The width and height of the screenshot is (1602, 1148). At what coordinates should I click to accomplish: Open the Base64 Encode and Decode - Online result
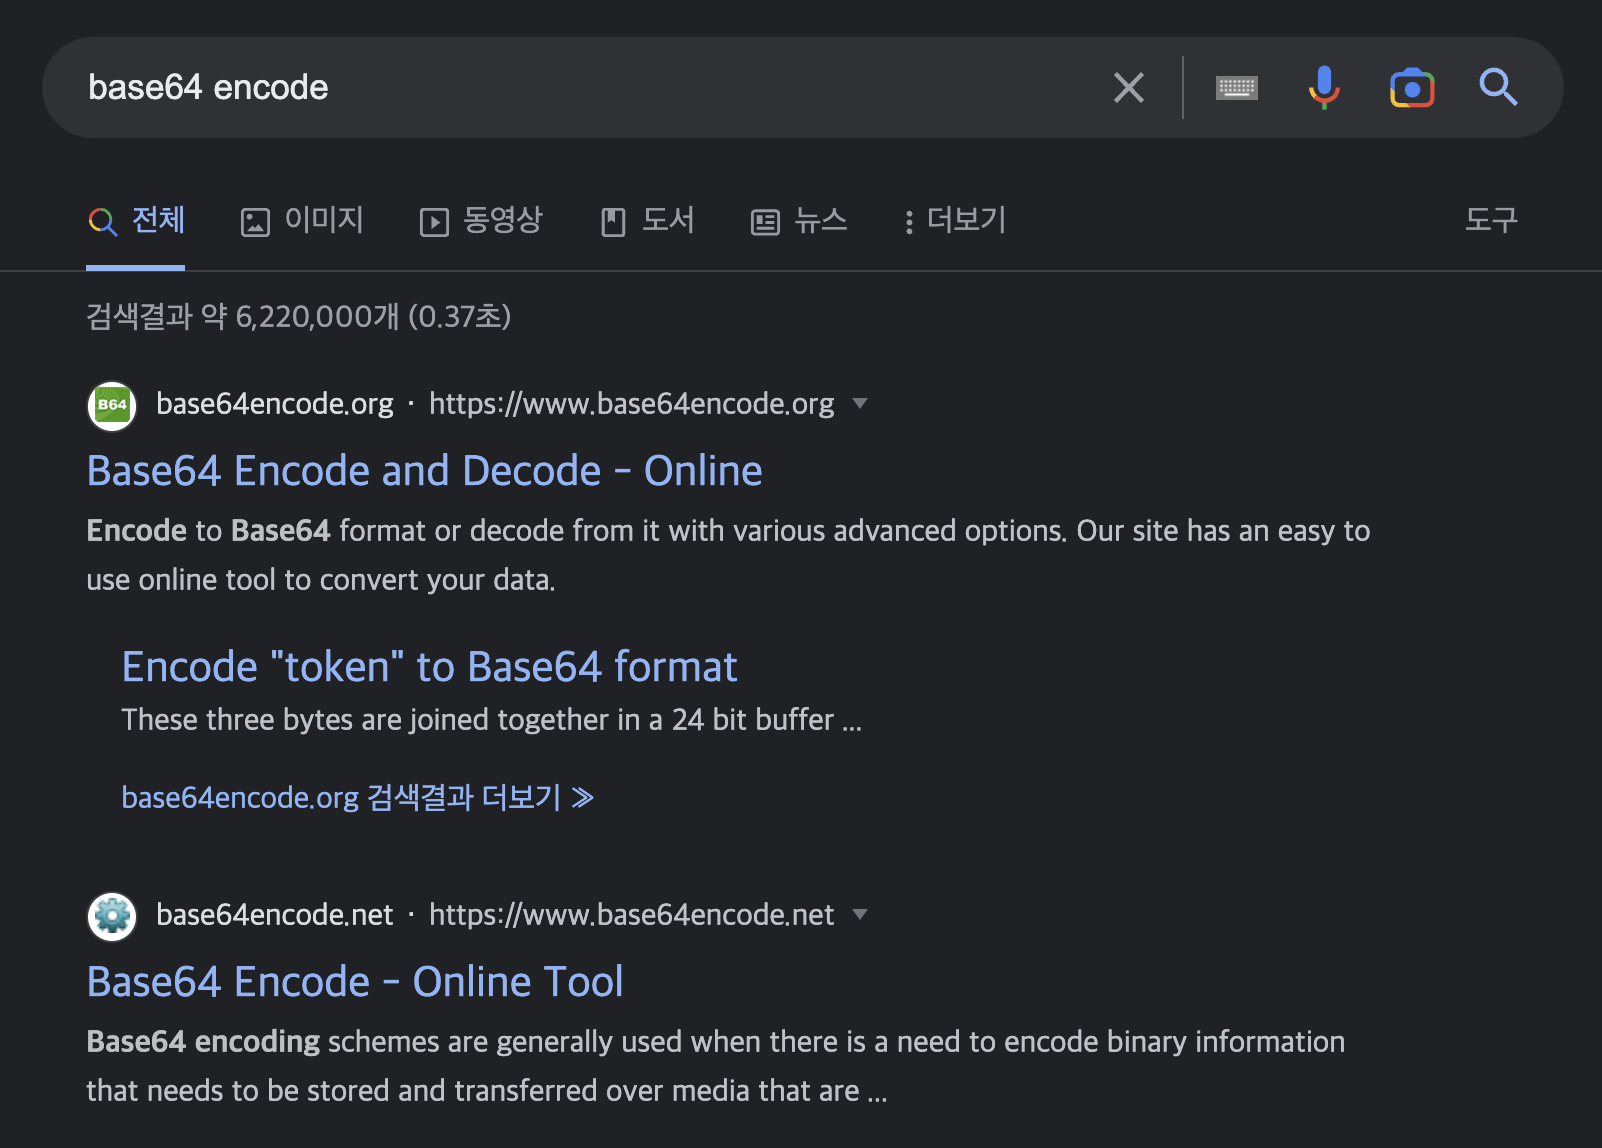pyautogui.click(x=423, y=470)
